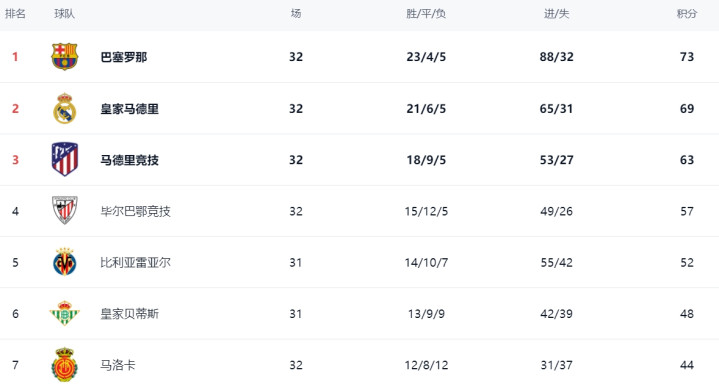Open the Villarreal yellow club logo
Viewport: 719px width, 390px height.
point(65,262)
